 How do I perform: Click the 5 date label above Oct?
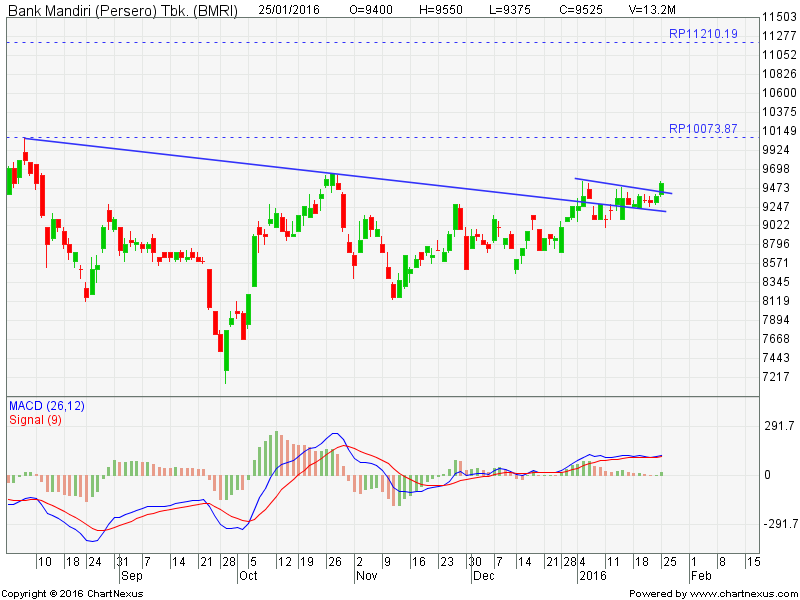coord(254,562)
